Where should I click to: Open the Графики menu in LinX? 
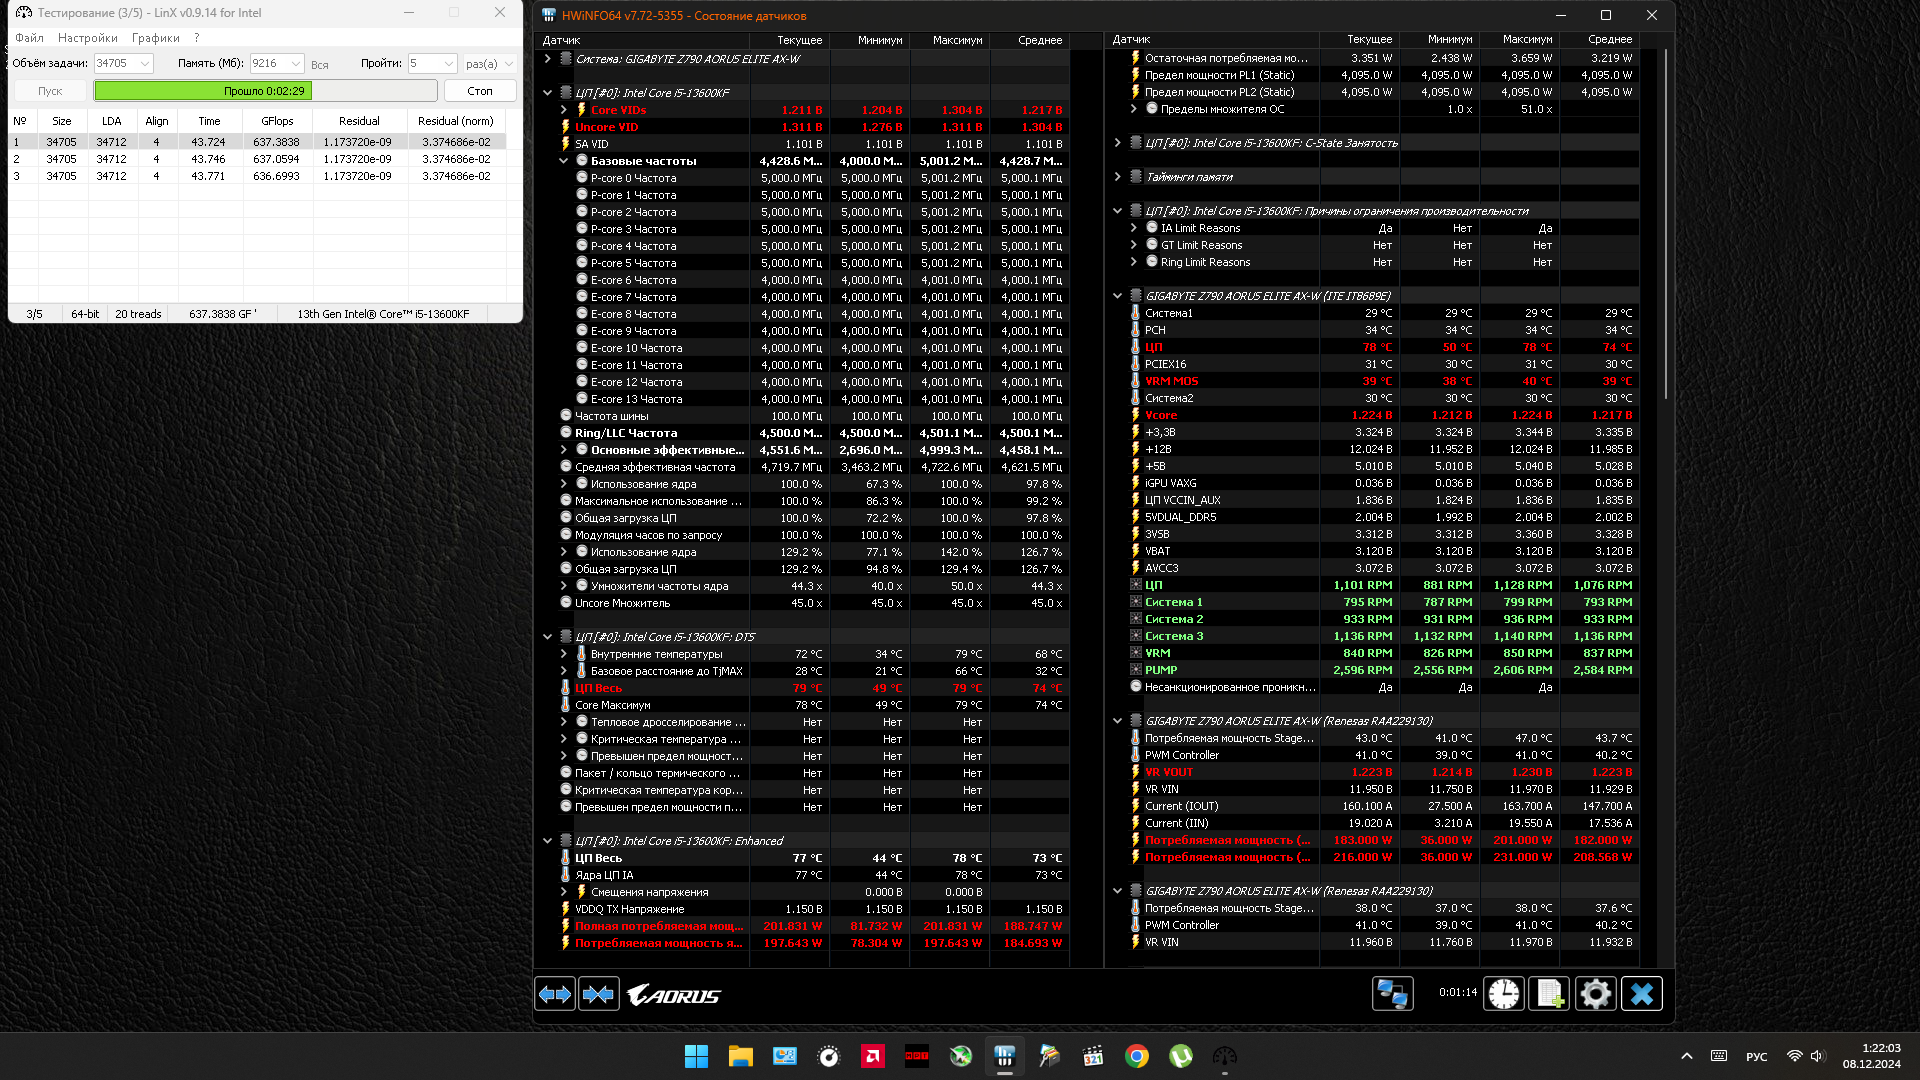(x=155, y=38)
